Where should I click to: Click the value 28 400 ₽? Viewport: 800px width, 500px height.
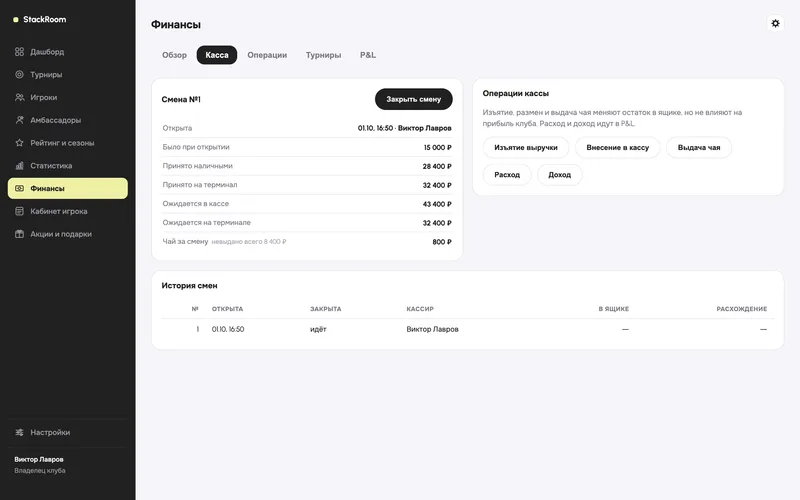coord(437,166)
